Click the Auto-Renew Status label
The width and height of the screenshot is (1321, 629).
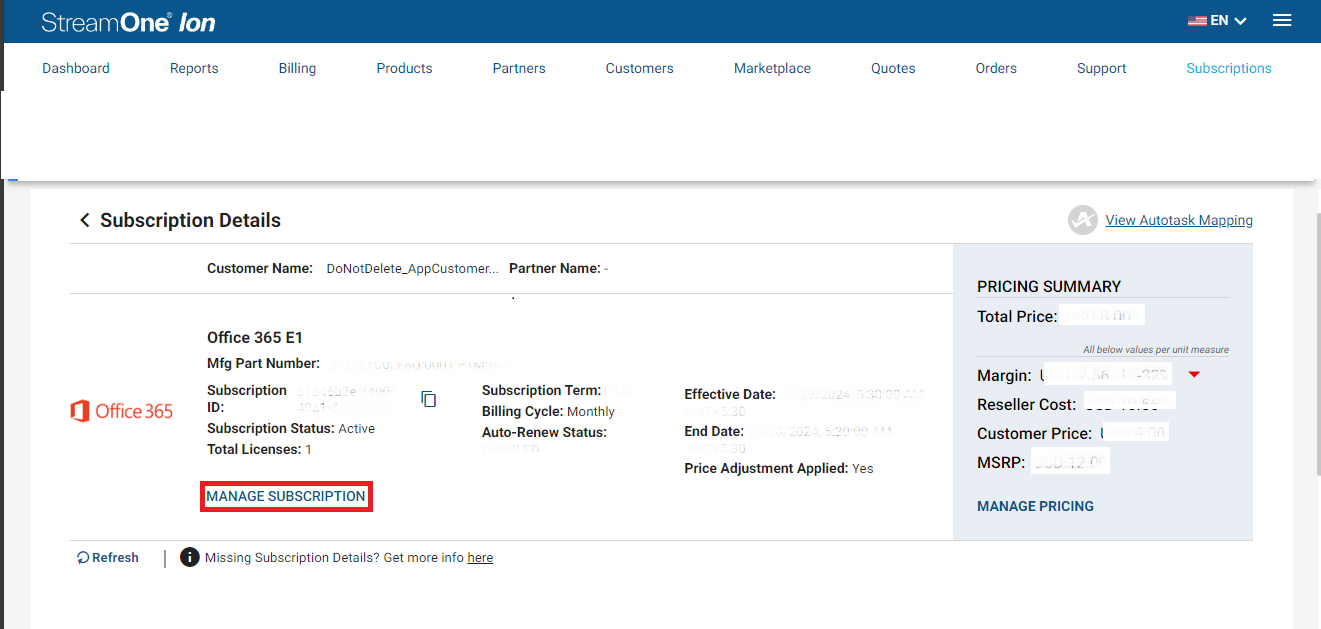pyautogui.click(x=544, y=432)
